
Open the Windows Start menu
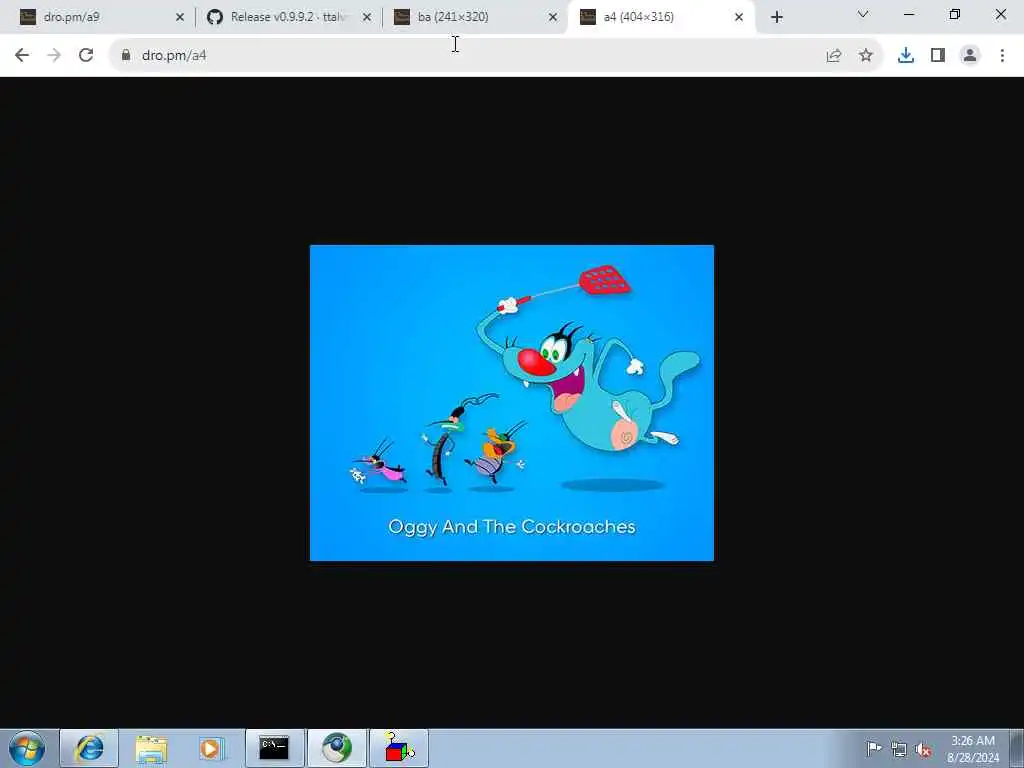point(27,748)
